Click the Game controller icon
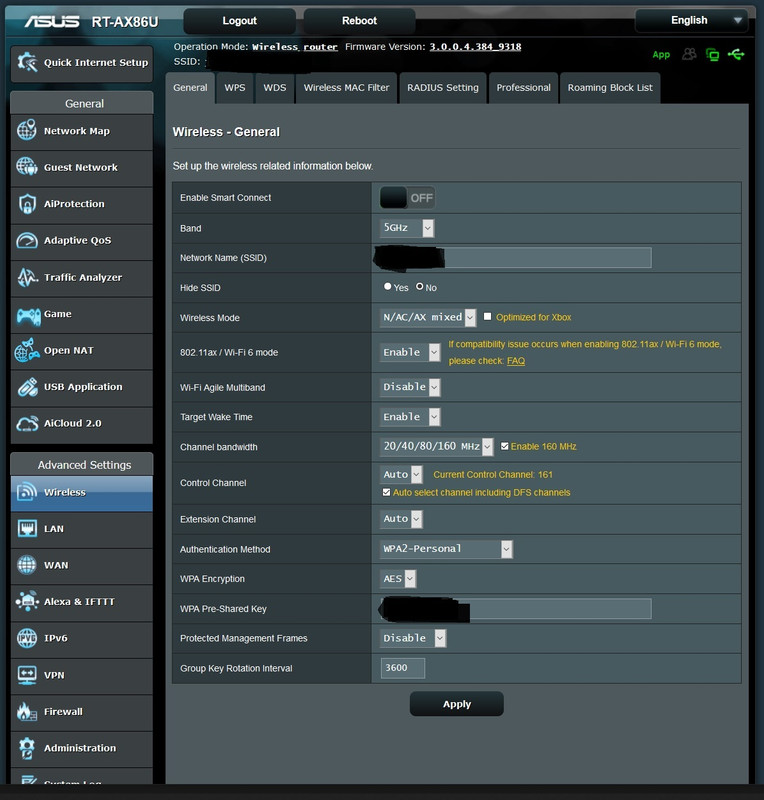Image resolution: width=764 pixels, height=800 pixels. click(x=28, y=315)
